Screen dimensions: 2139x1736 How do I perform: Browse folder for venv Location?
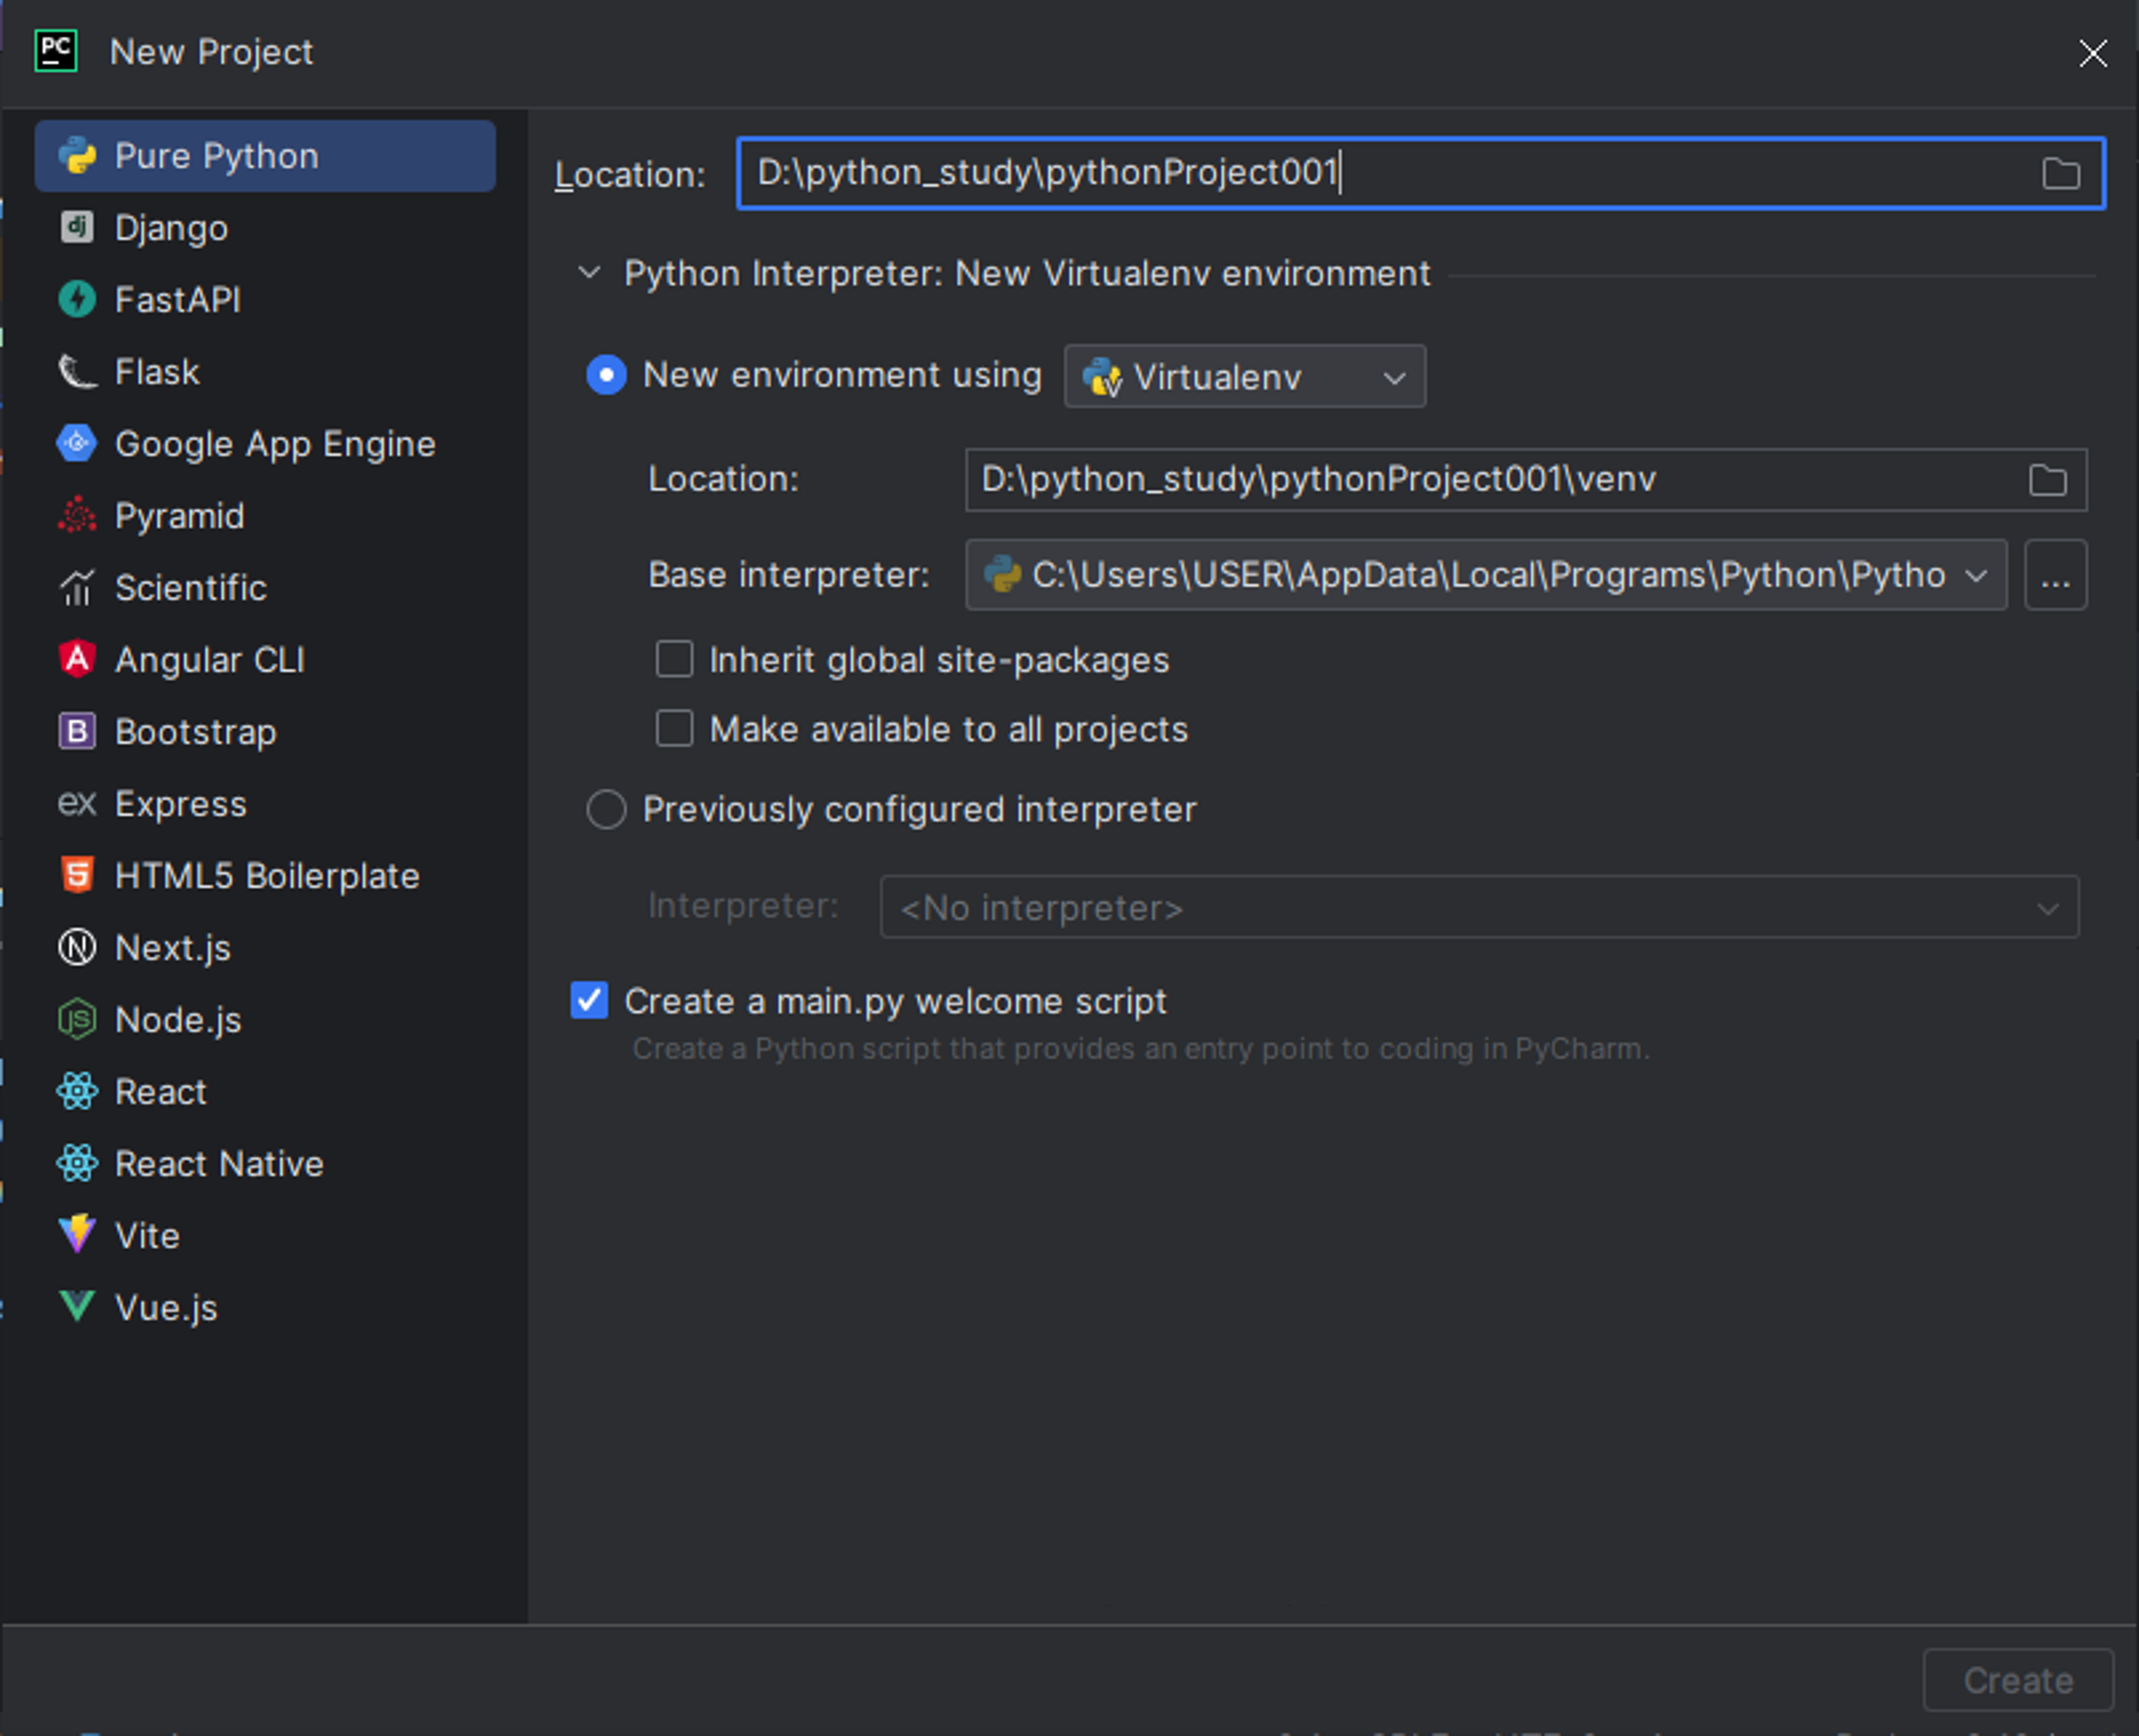click(2047, 480)
